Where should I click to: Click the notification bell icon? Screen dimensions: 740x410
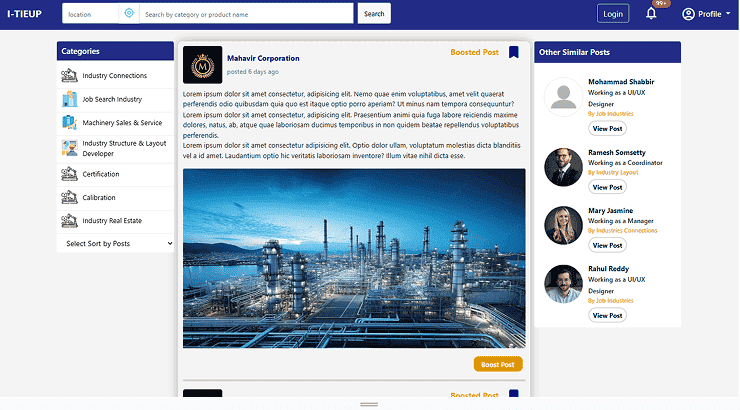click(x=651, y=14)
